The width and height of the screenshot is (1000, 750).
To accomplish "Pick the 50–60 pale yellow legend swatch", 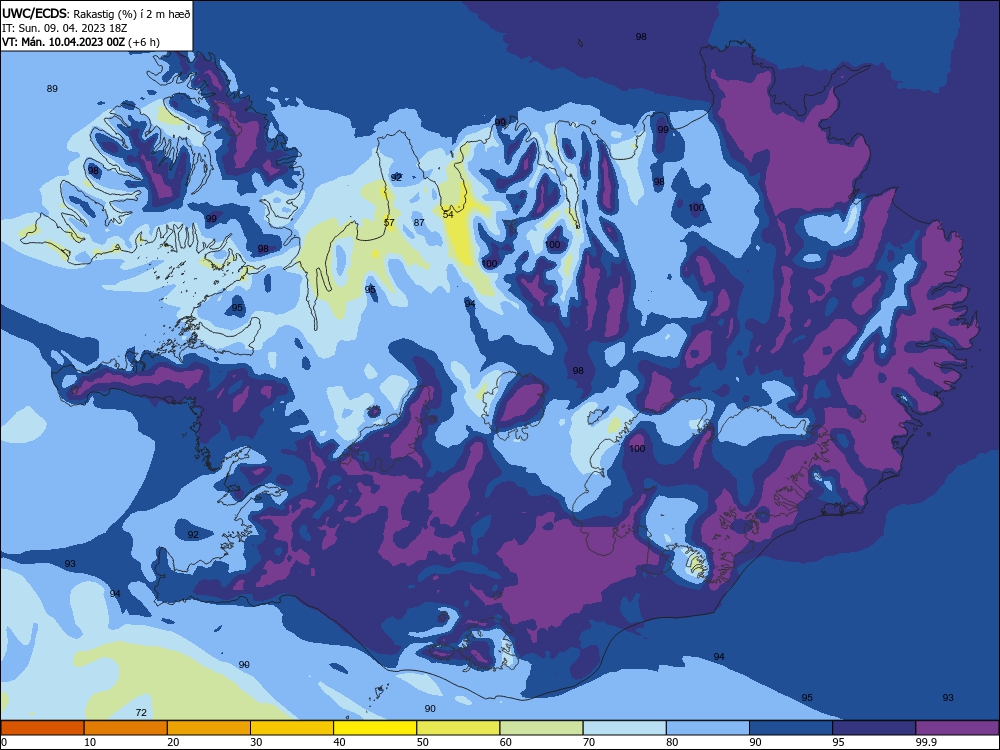I will coord(458,728).
